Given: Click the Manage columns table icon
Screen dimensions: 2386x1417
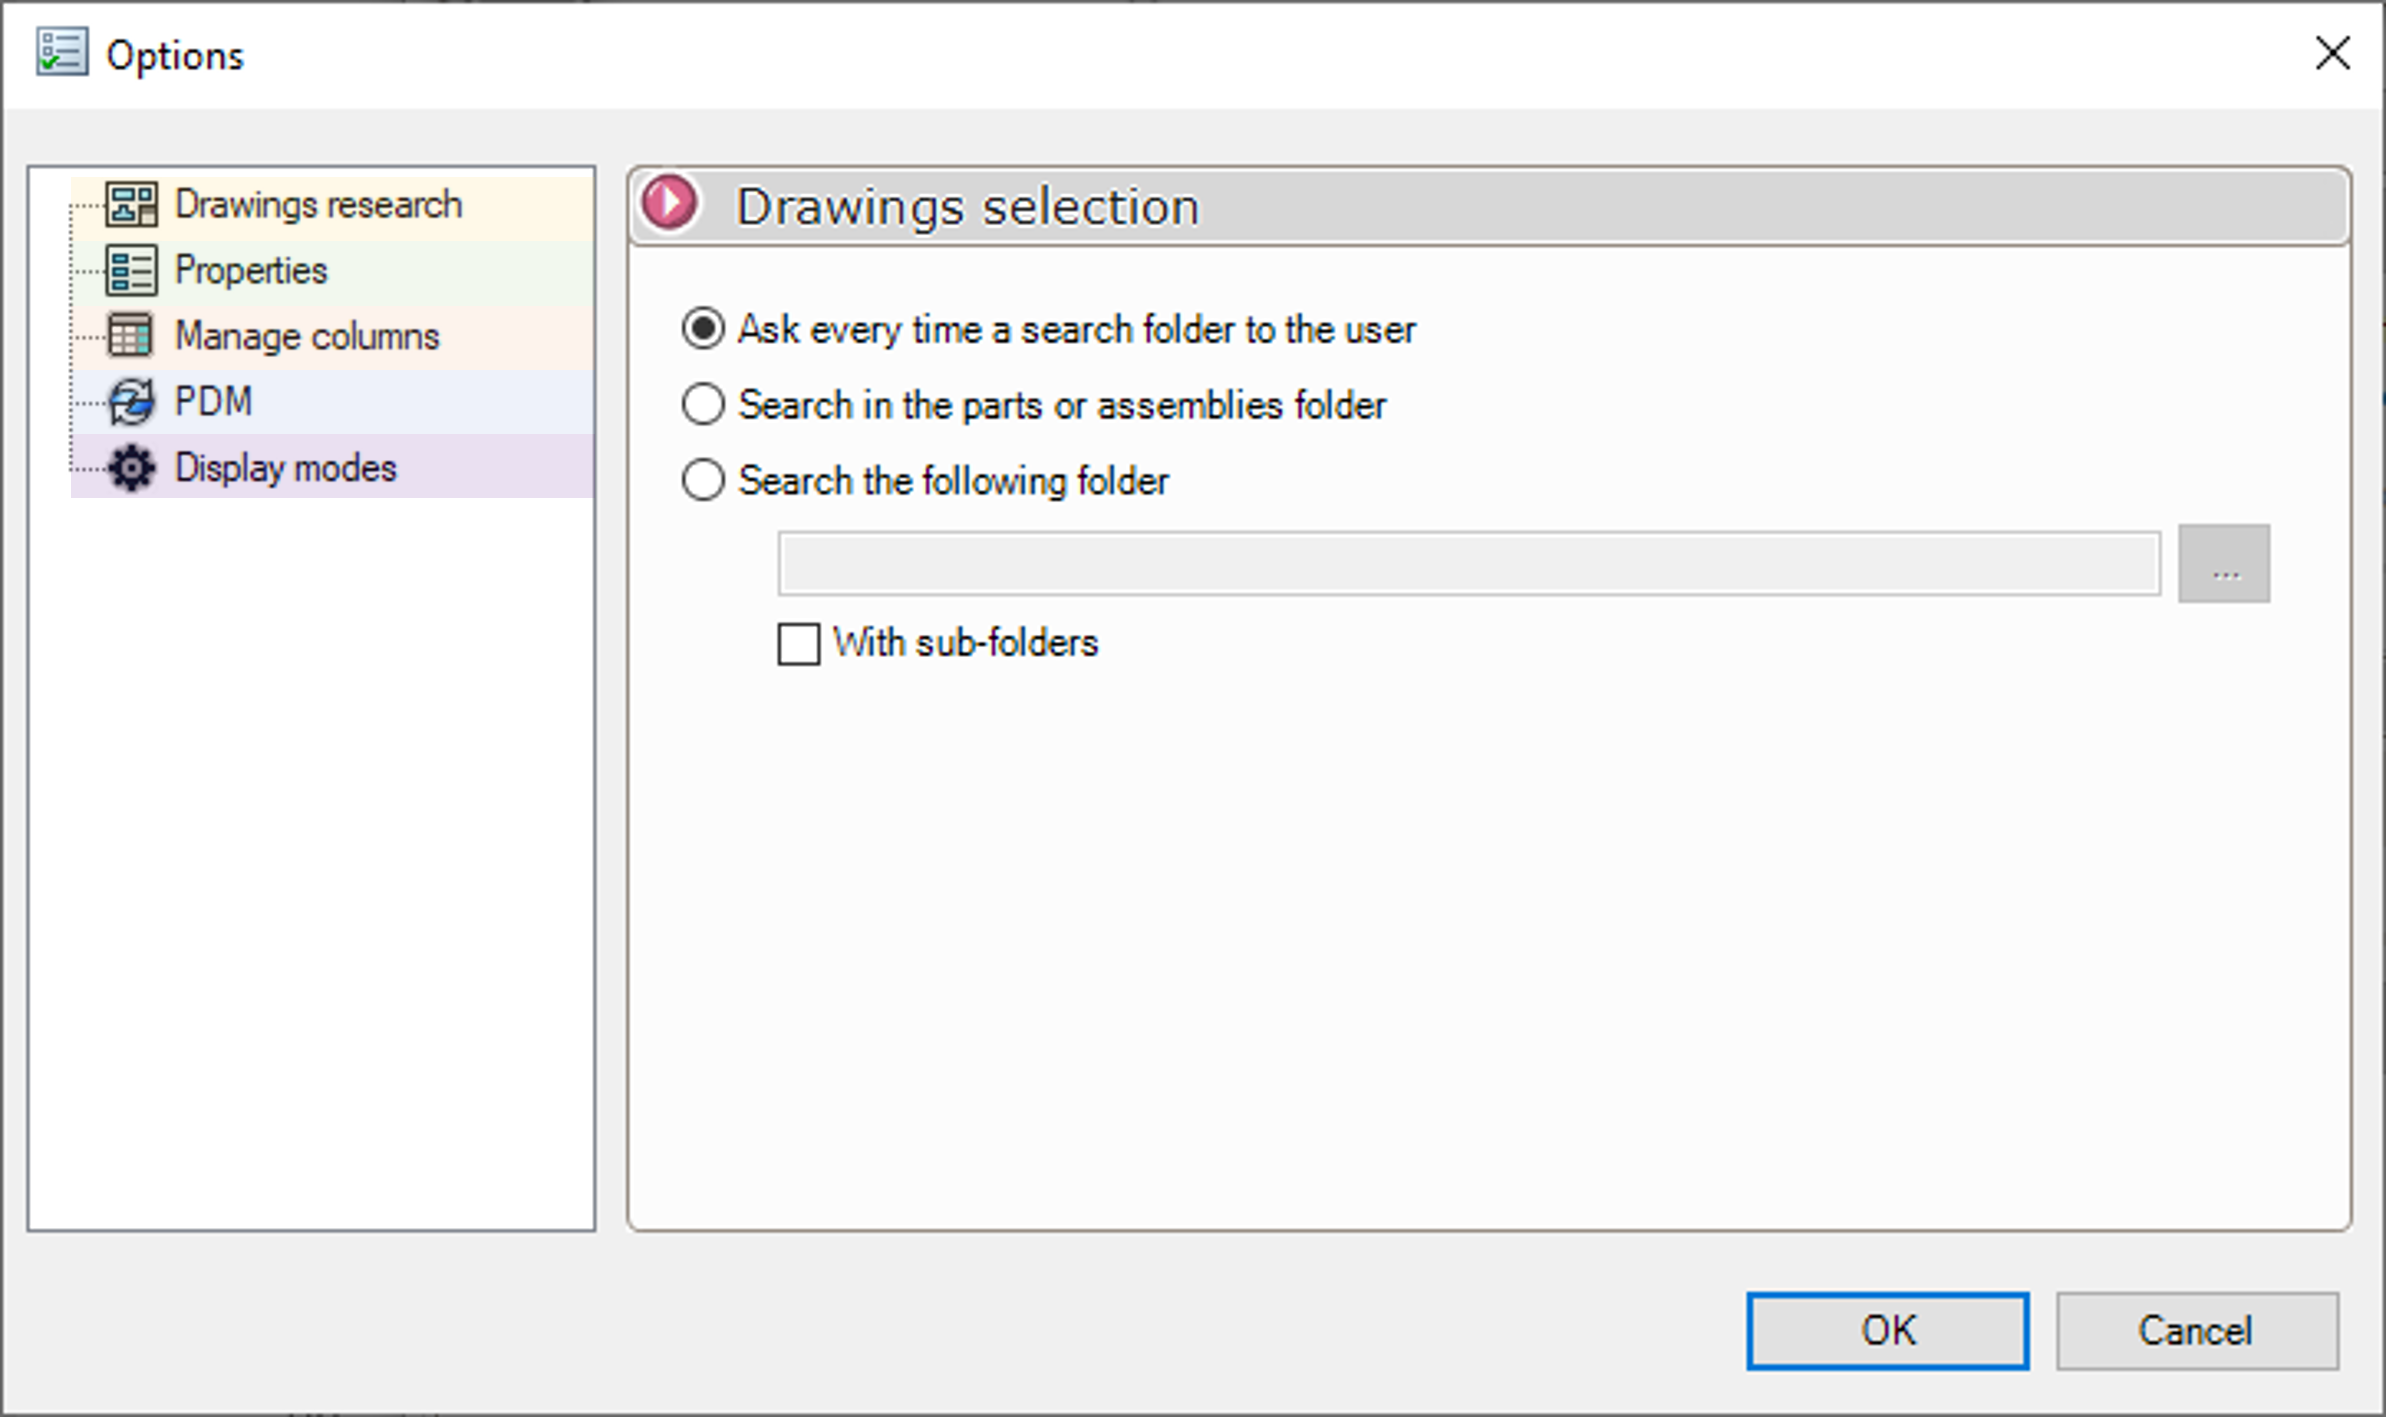Looking at the screenshot, I should [130, 335].
